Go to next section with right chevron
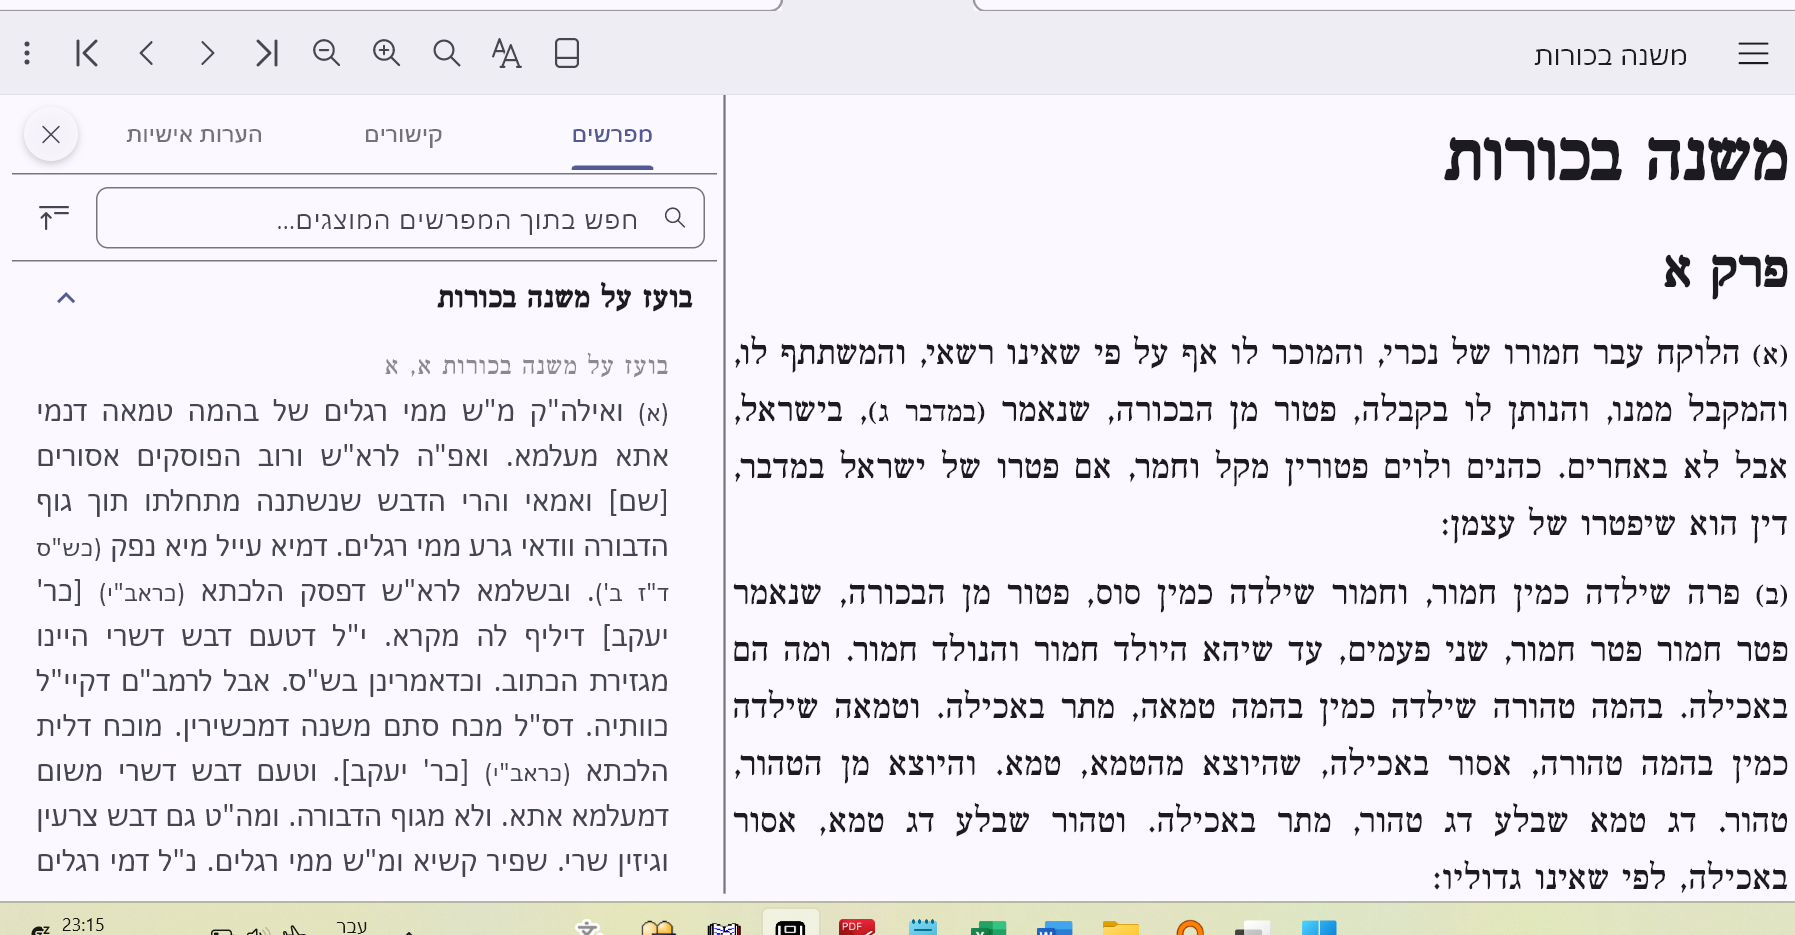This screenshot has width=1795, height=935. pyautogui.click(x=207, y=53)
